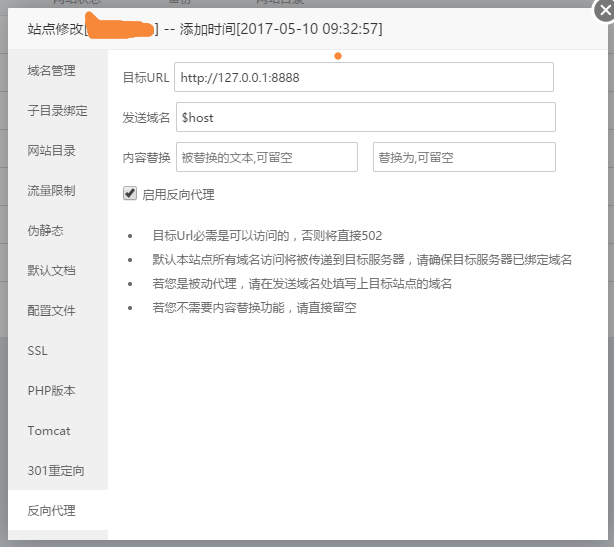This screenshot has height=547, width=614.
Task: Go to 流量限制 settings
Action: (52, 191)
